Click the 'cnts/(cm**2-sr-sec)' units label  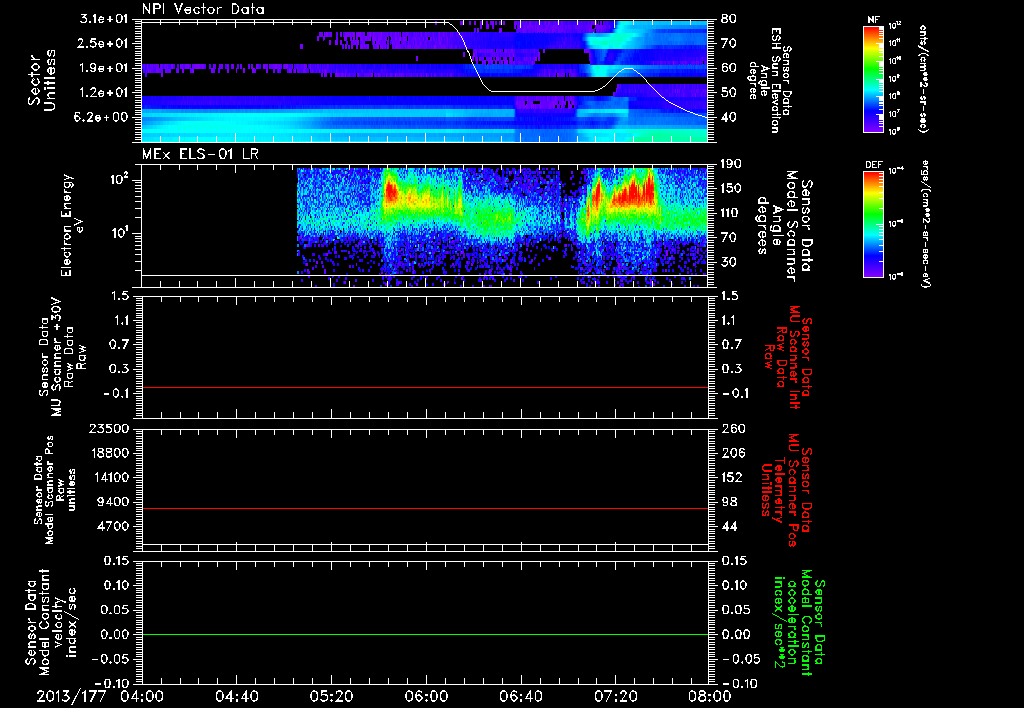[x=923, y=78]
